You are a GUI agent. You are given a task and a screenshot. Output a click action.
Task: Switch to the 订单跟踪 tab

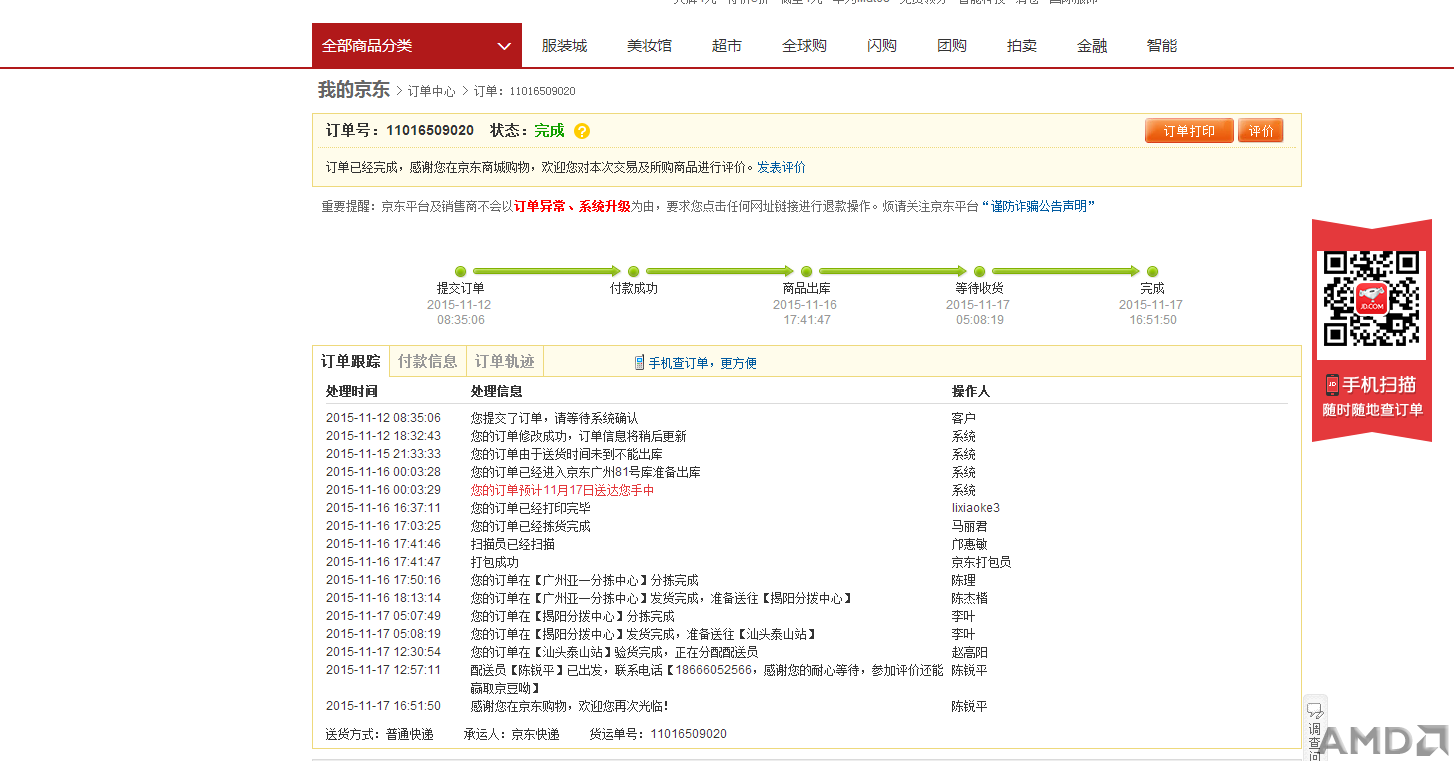coord(350,361)
